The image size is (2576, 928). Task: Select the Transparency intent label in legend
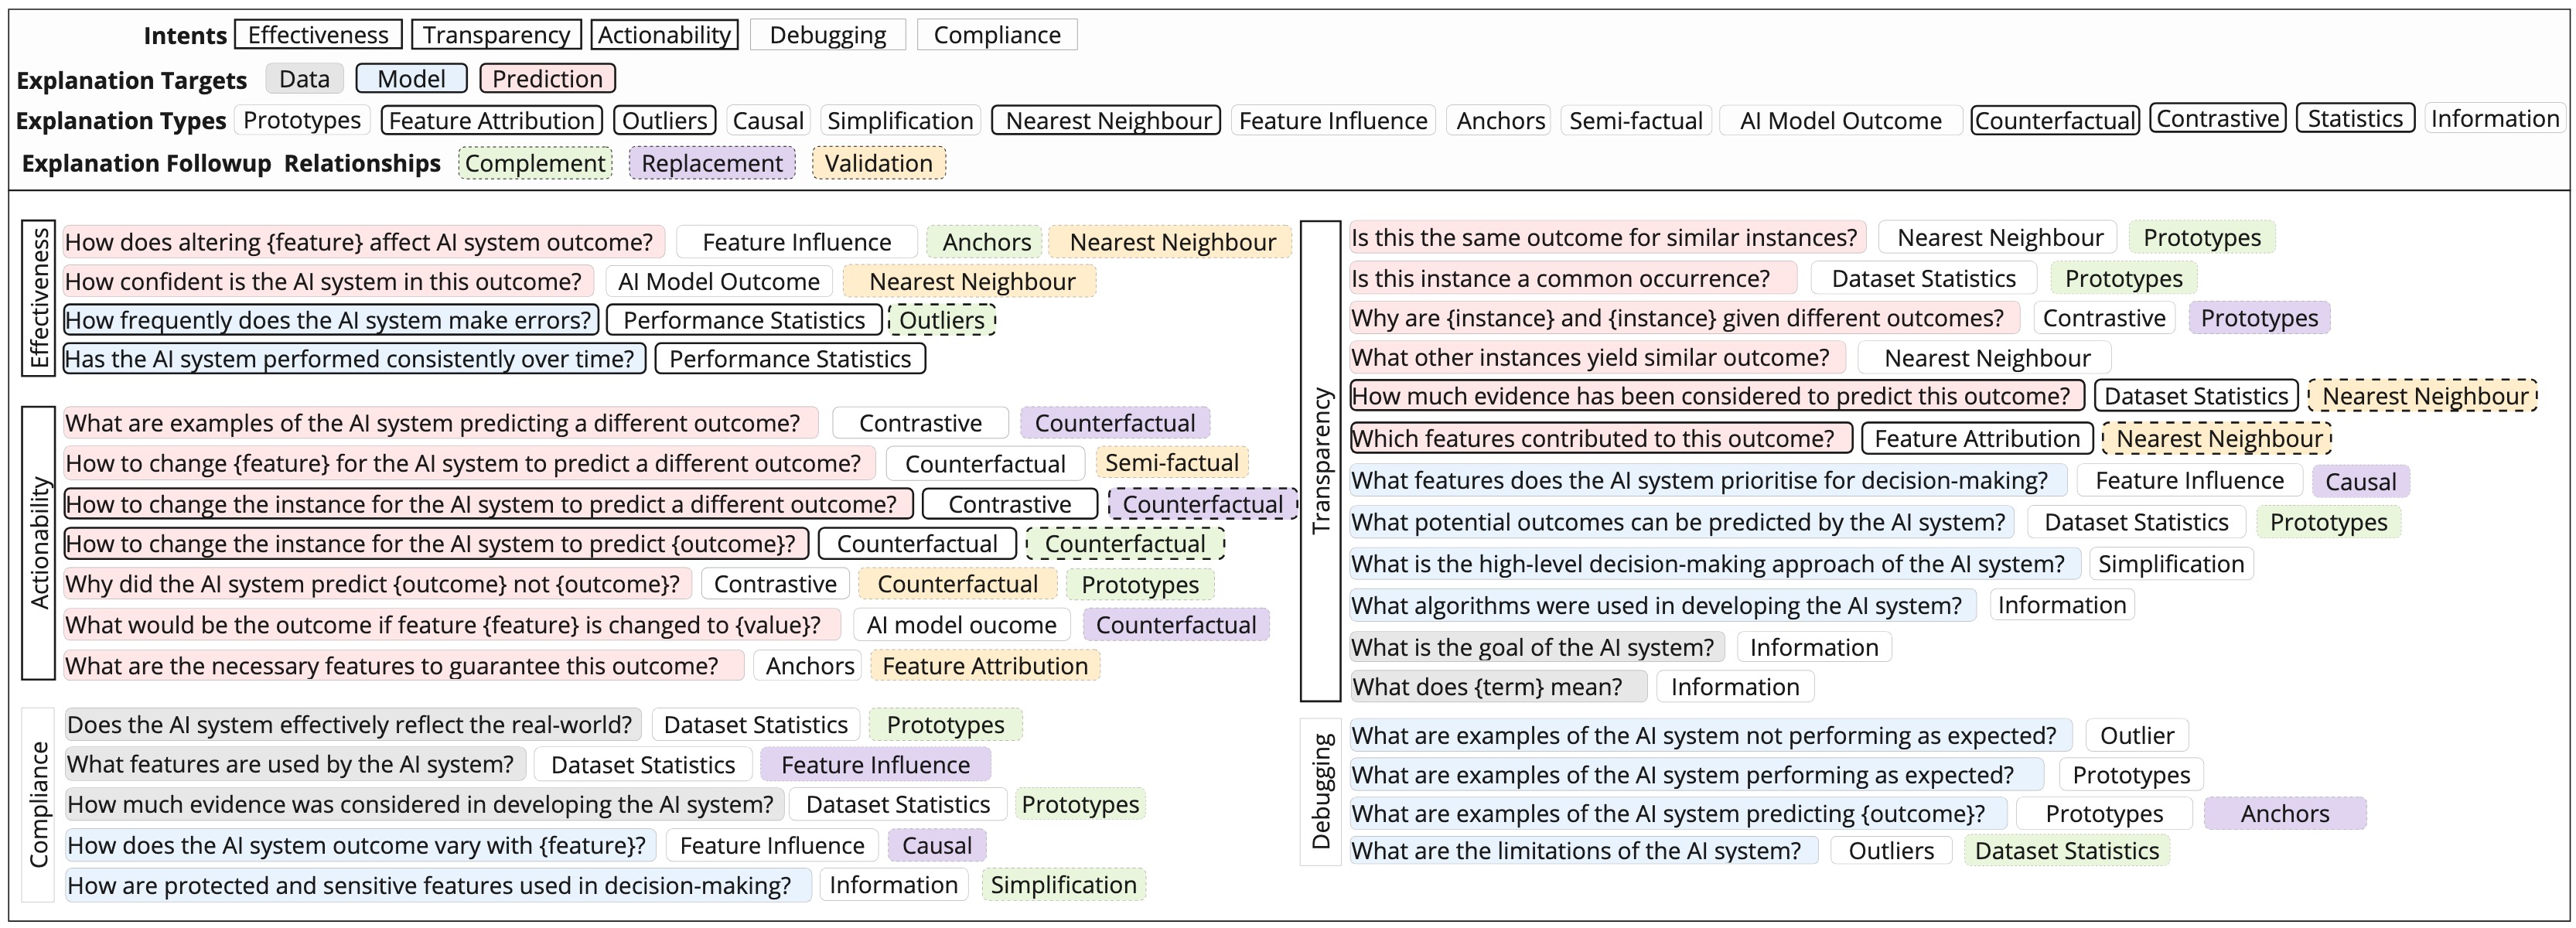496,35
